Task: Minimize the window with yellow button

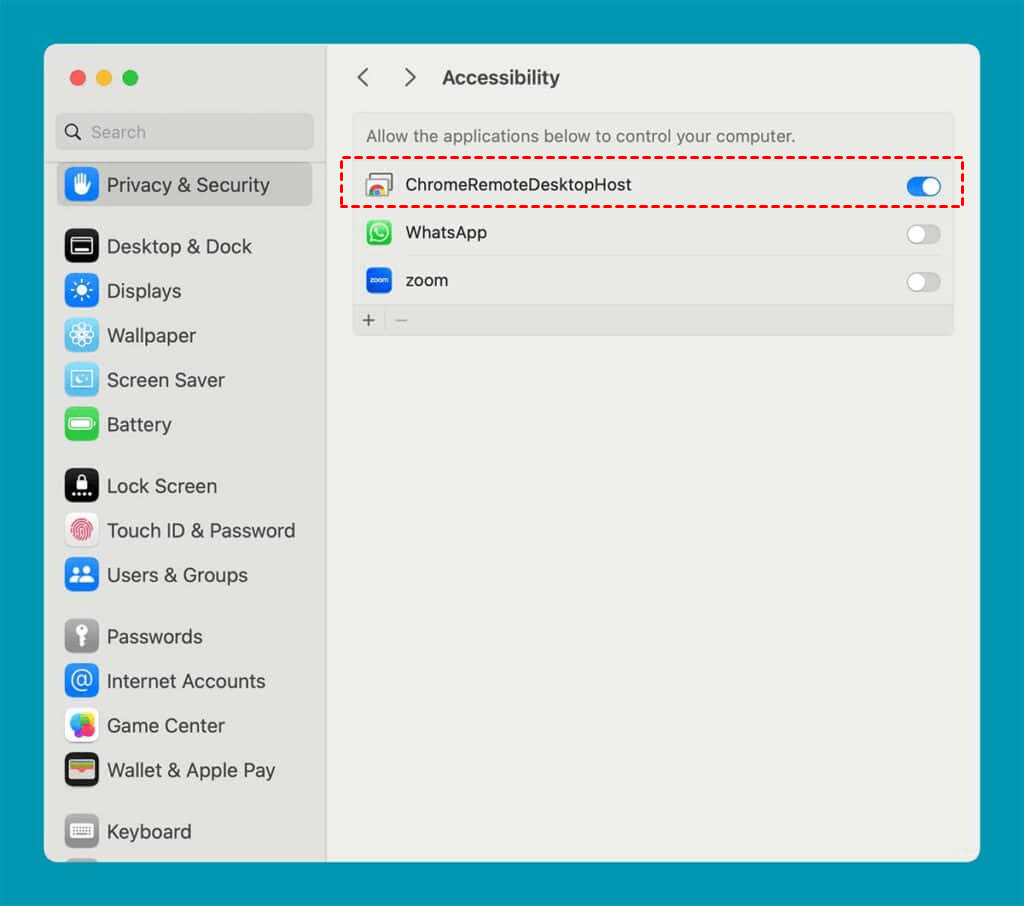Action: pos(104,78)
